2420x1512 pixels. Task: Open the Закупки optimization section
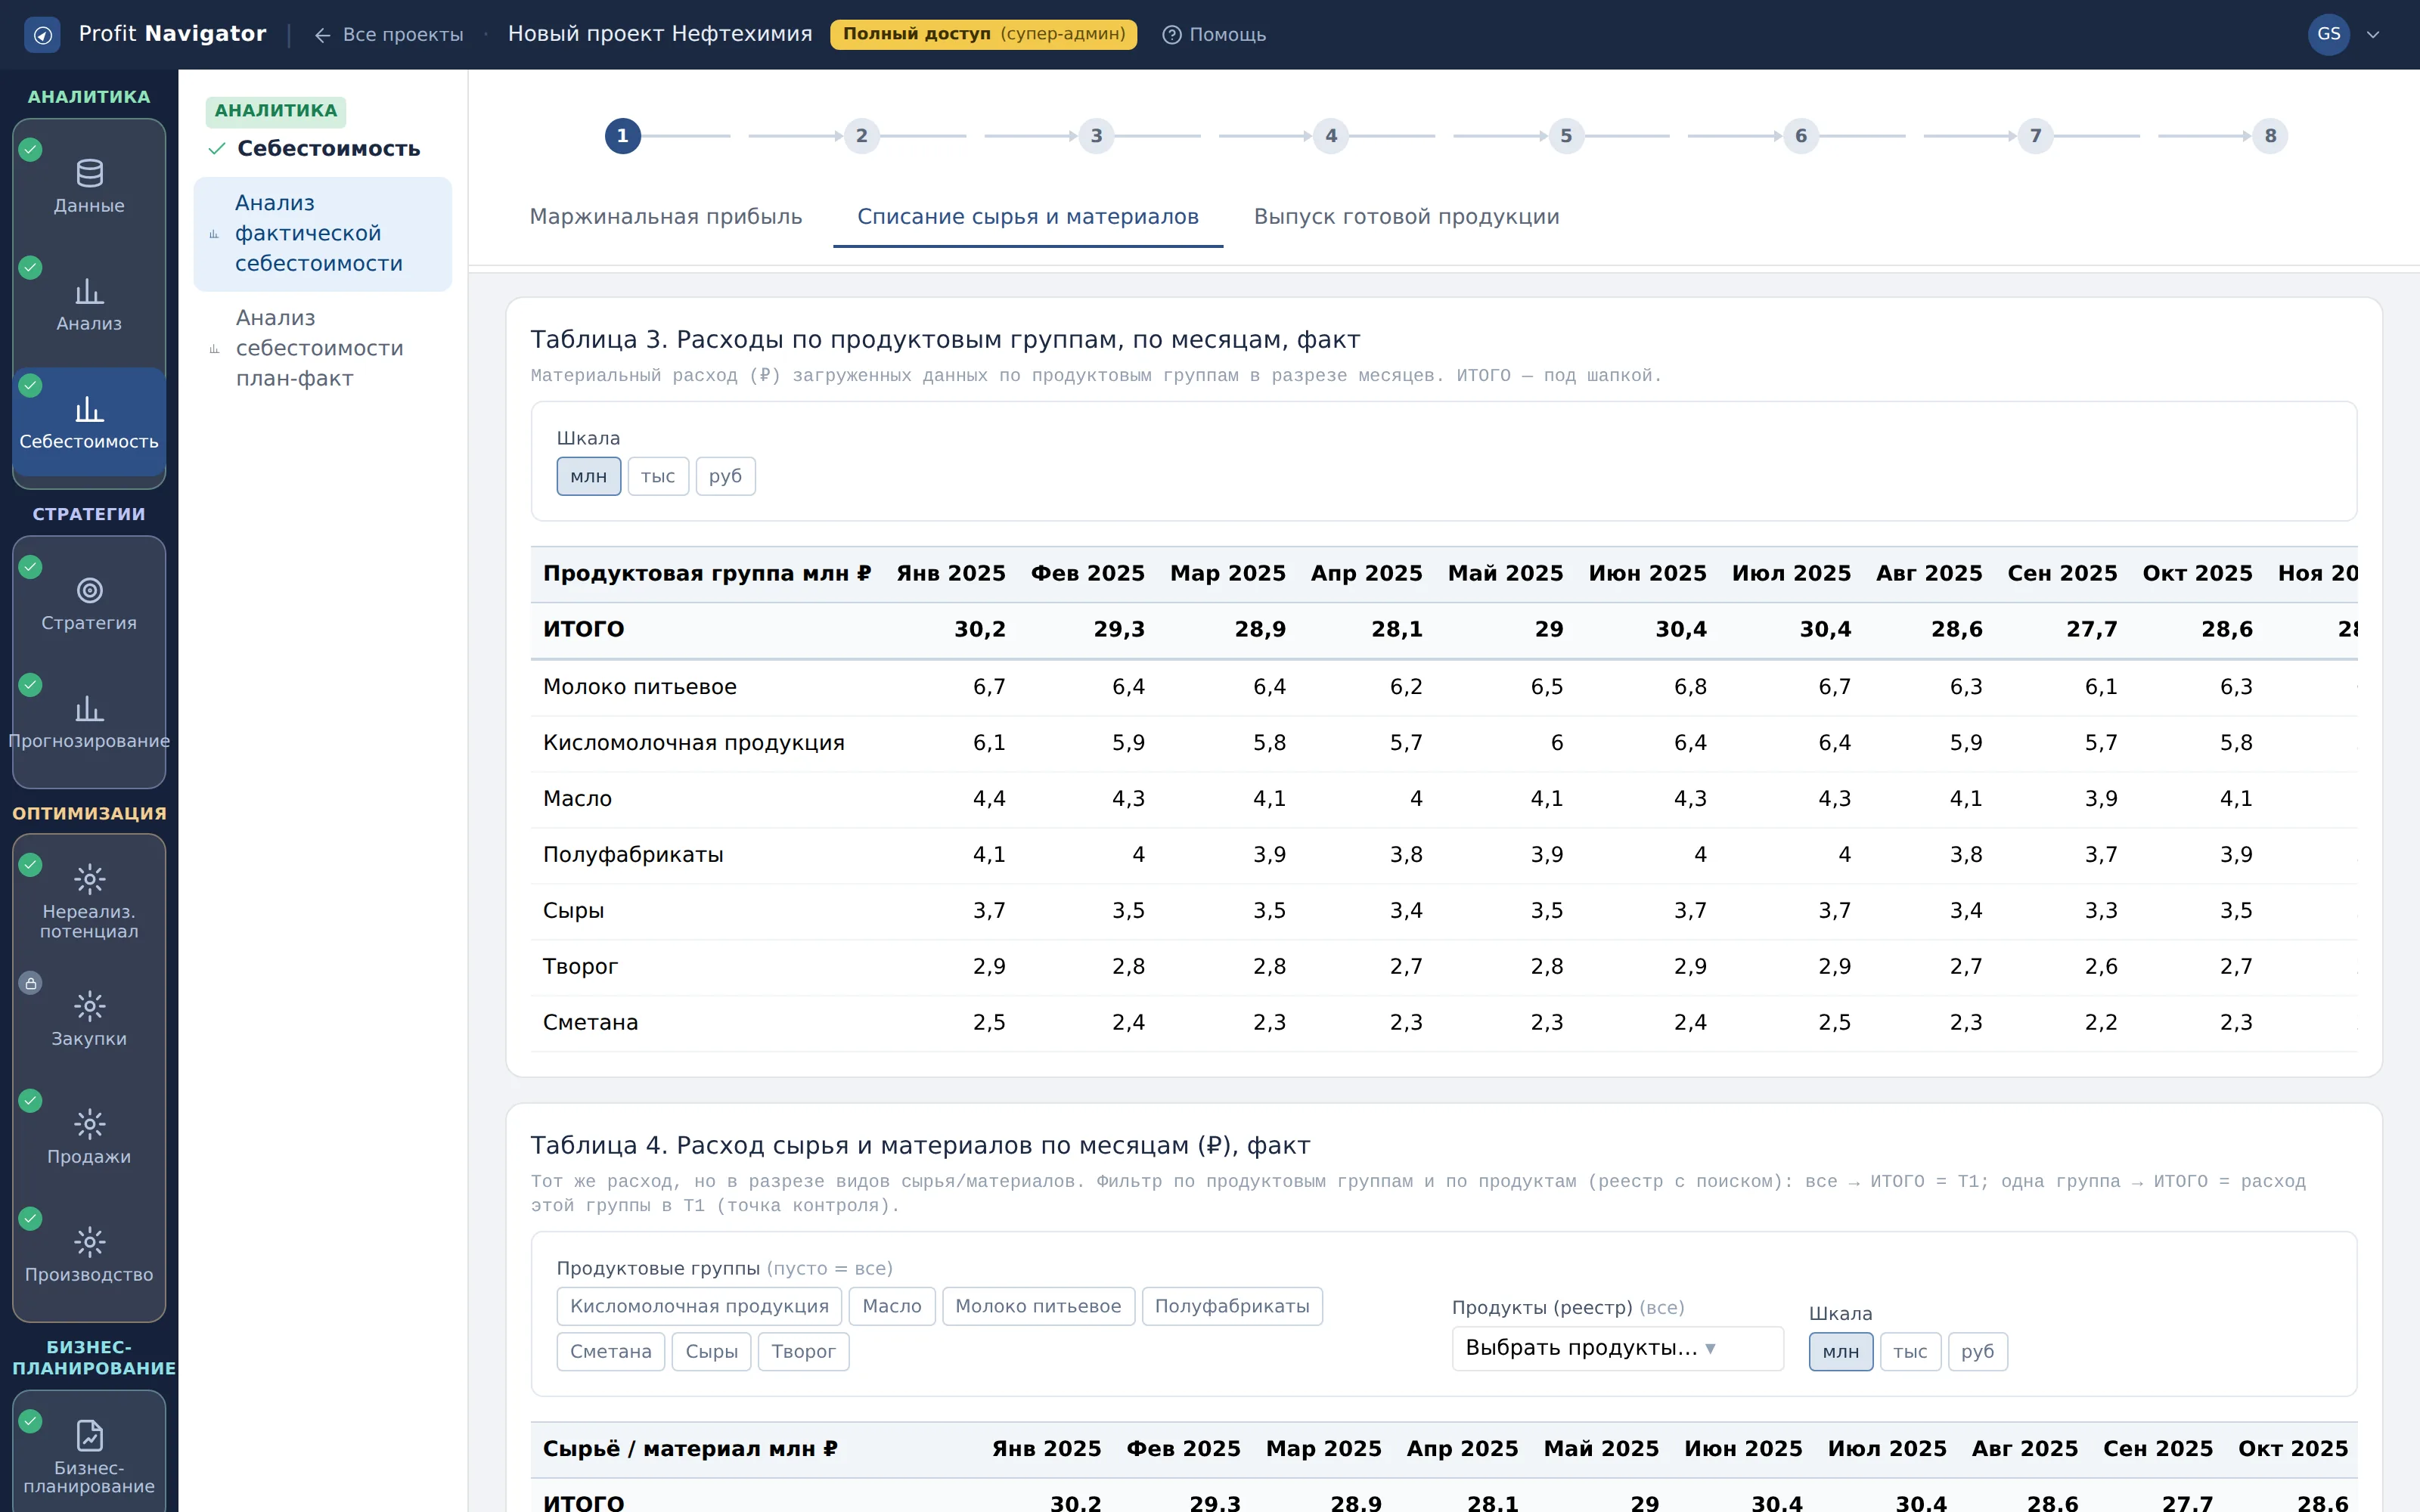(x=89, y=1019)
